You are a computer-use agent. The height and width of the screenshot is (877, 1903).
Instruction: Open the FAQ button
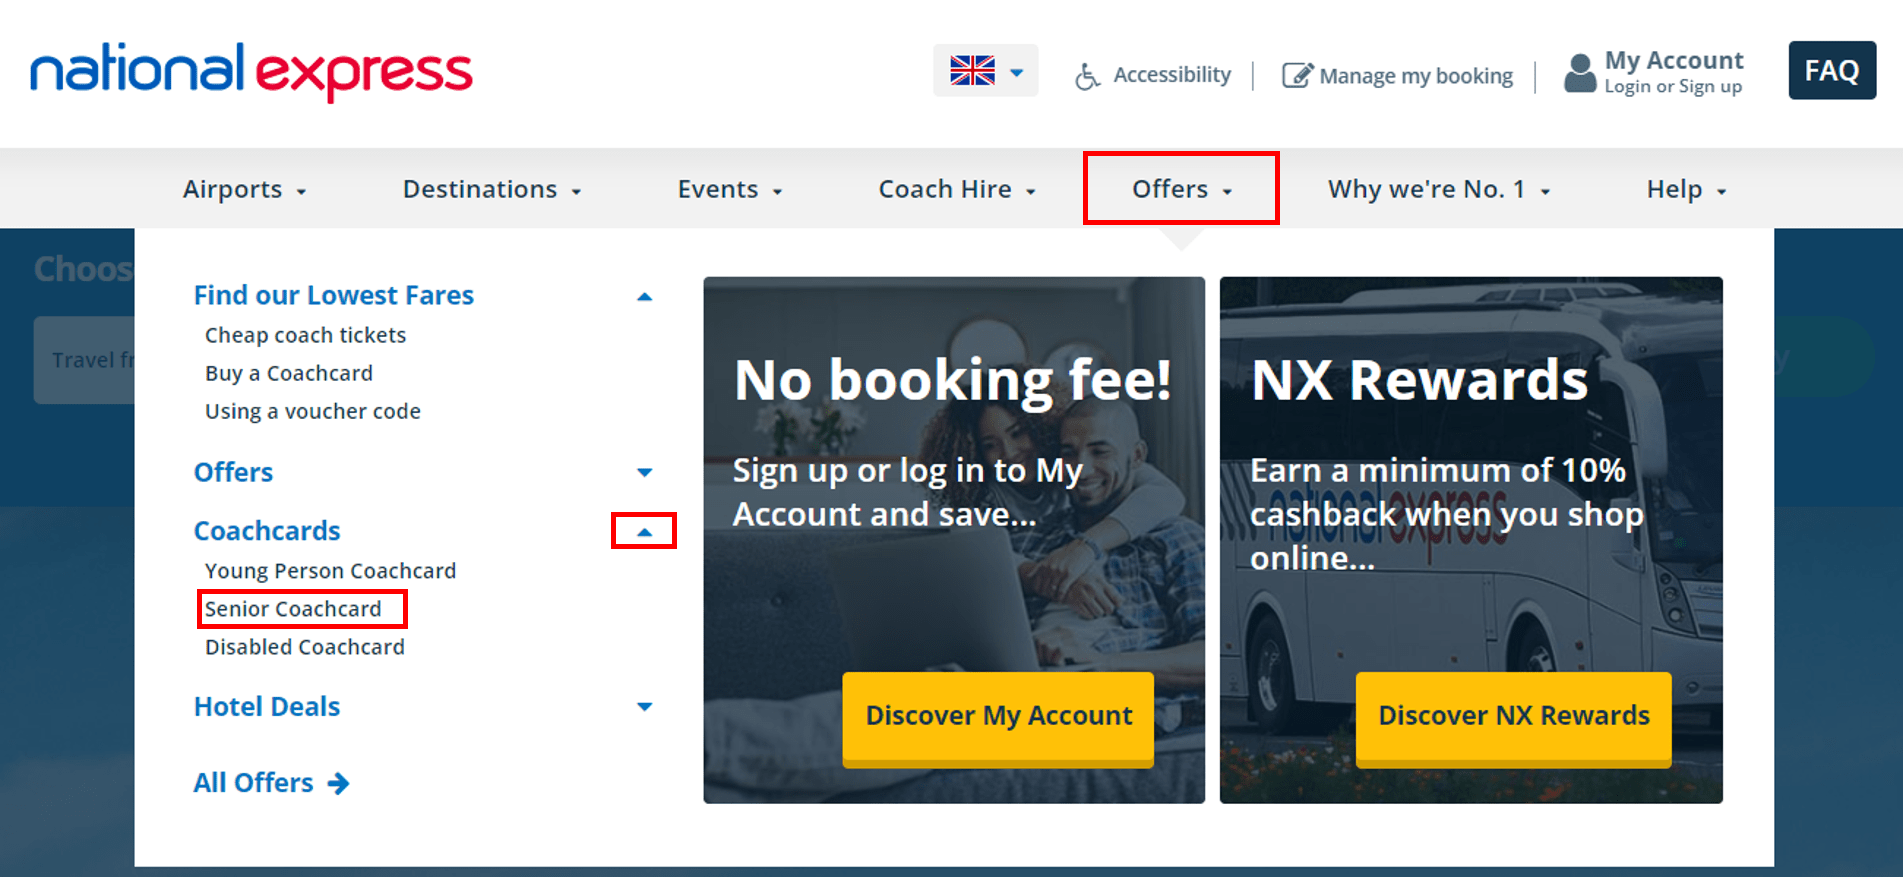pos(1831,71)
